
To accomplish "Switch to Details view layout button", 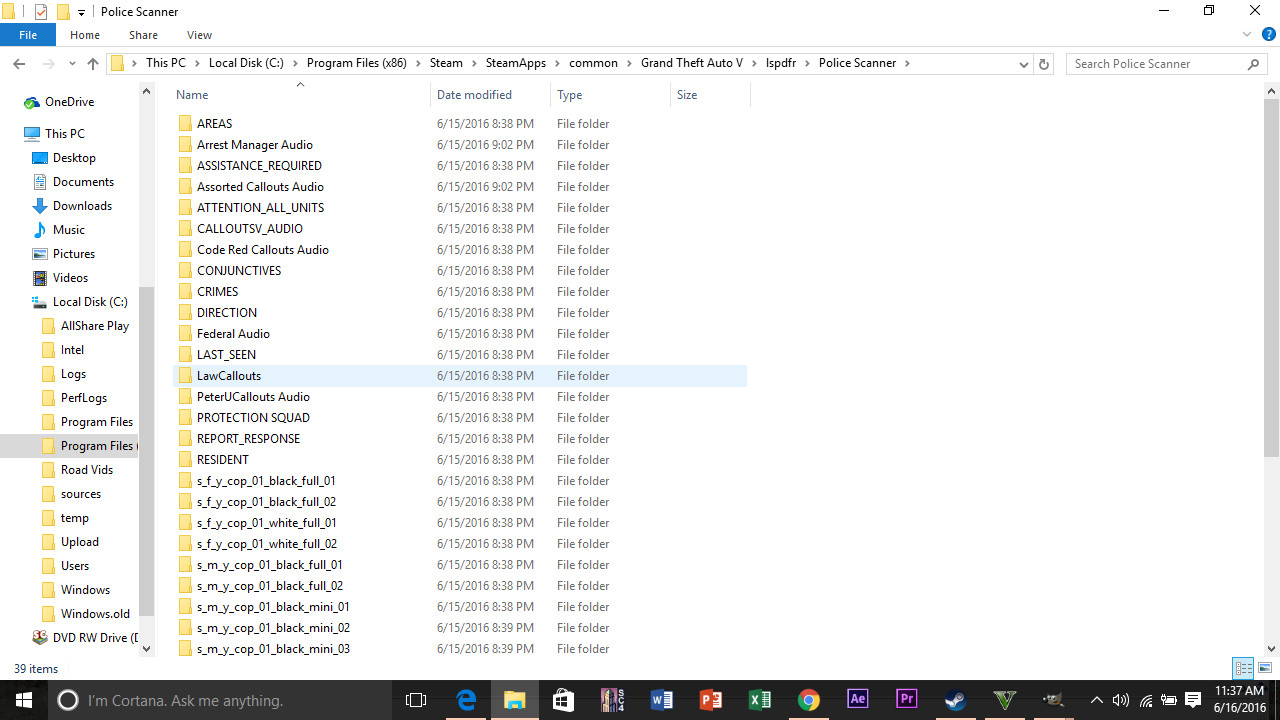I will (1243, 668).
